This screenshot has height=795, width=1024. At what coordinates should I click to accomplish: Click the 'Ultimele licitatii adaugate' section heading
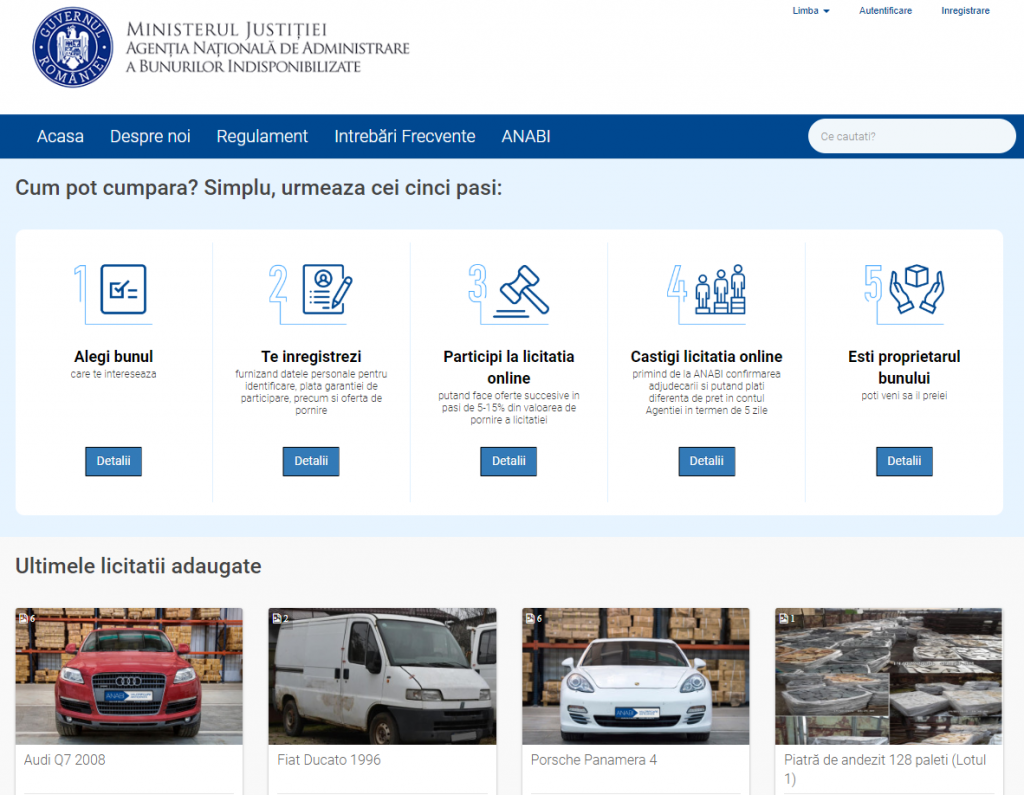[x=138, y=566]
